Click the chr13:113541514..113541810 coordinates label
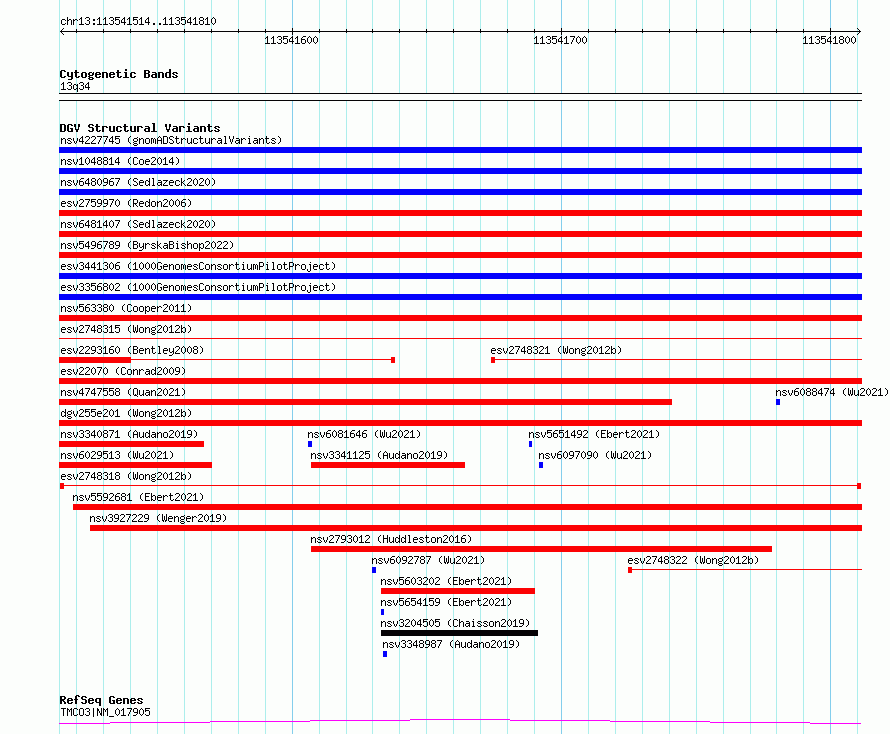The image size is (890, 734). tap(138, 22)
